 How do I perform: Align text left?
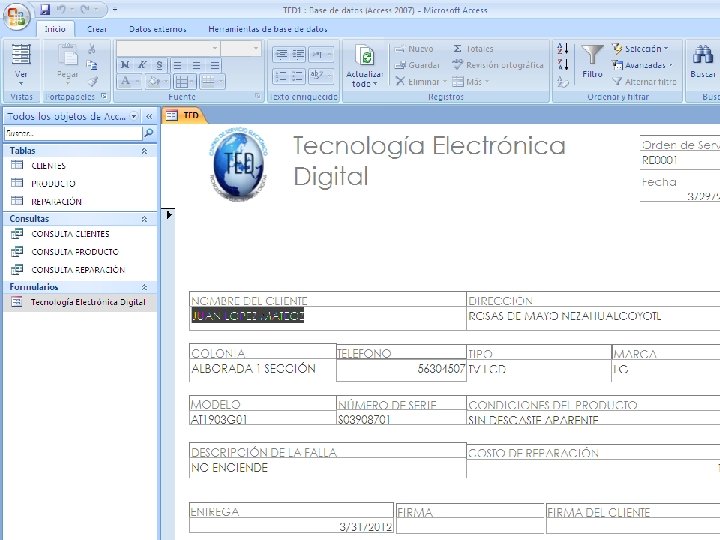178,65
